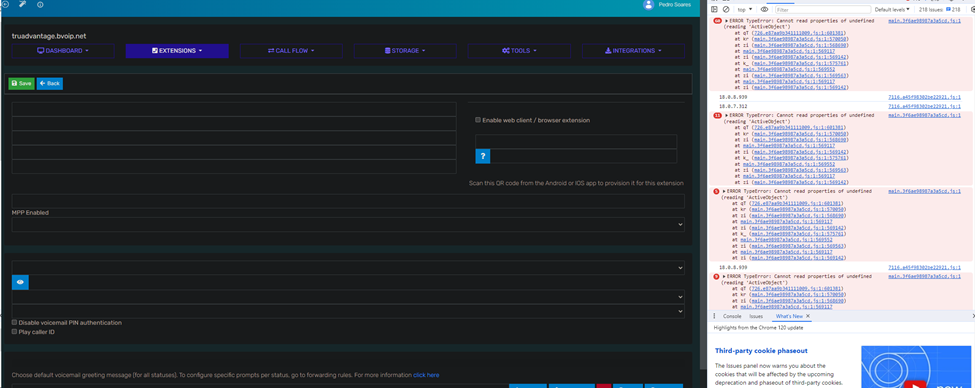The image size is (975, 388).
Task: Click the blue issues count badge 218
Action: [953, 9]
